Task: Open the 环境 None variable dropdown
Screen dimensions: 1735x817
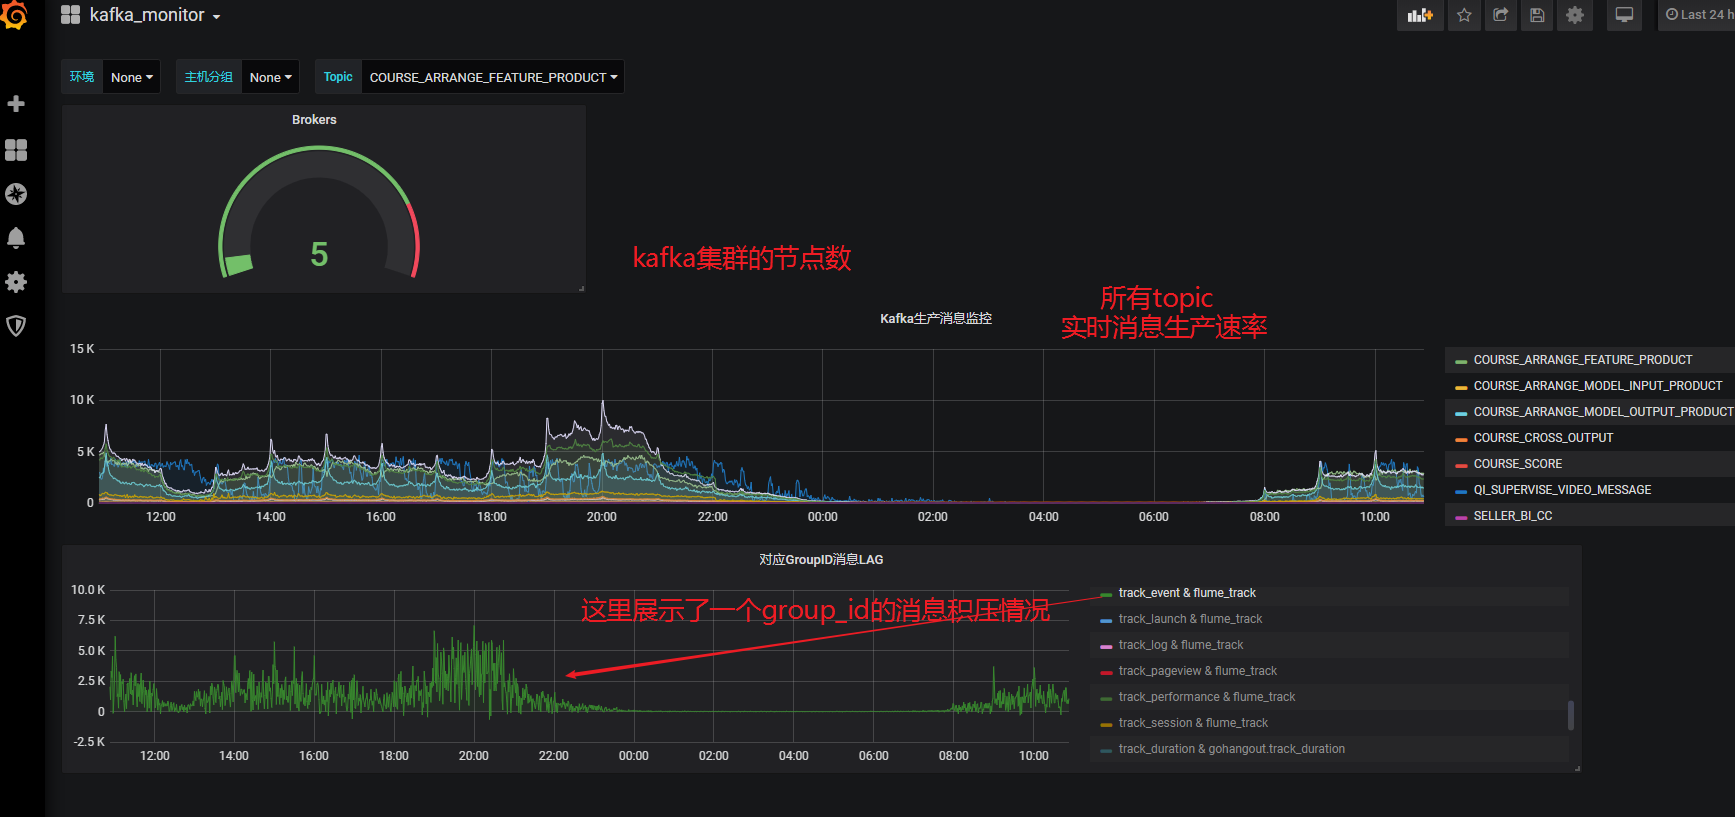Action: (132, 77)
